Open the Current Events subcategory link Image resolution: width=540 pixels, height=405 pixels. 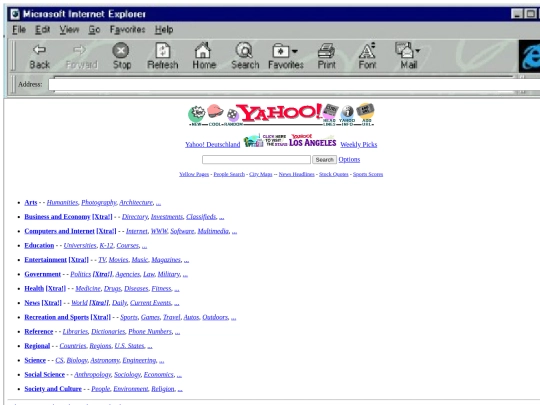pyautogui.click(x=150, y=303)
